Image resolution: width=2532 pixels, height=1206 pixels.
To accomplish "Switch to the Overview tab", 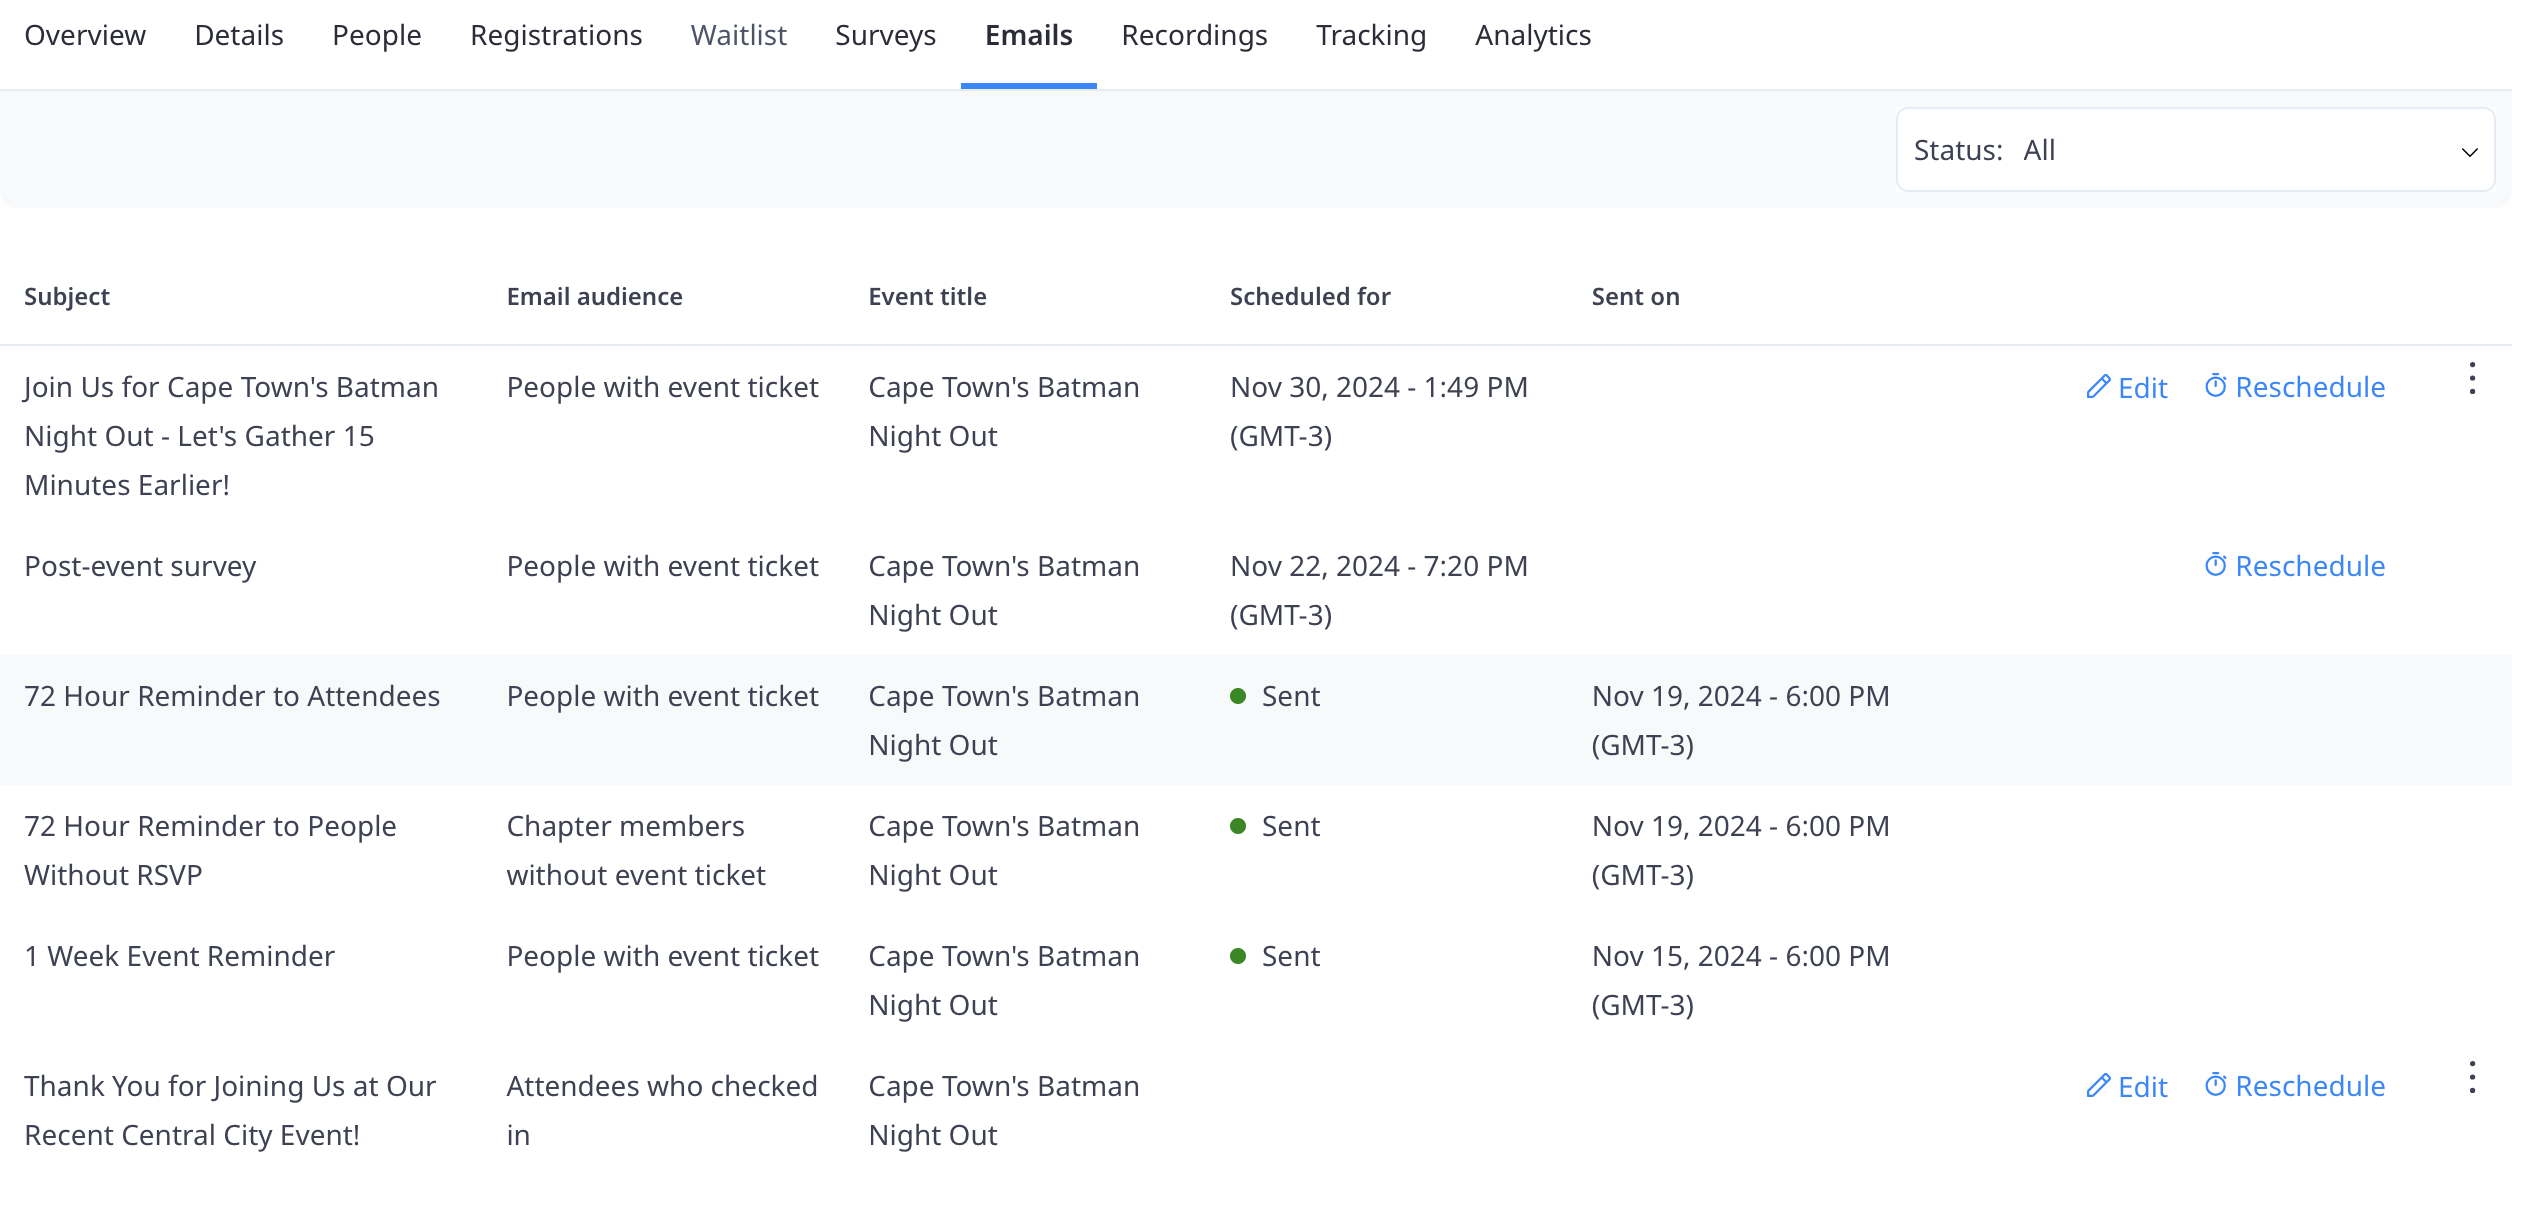I will point(85,36).
